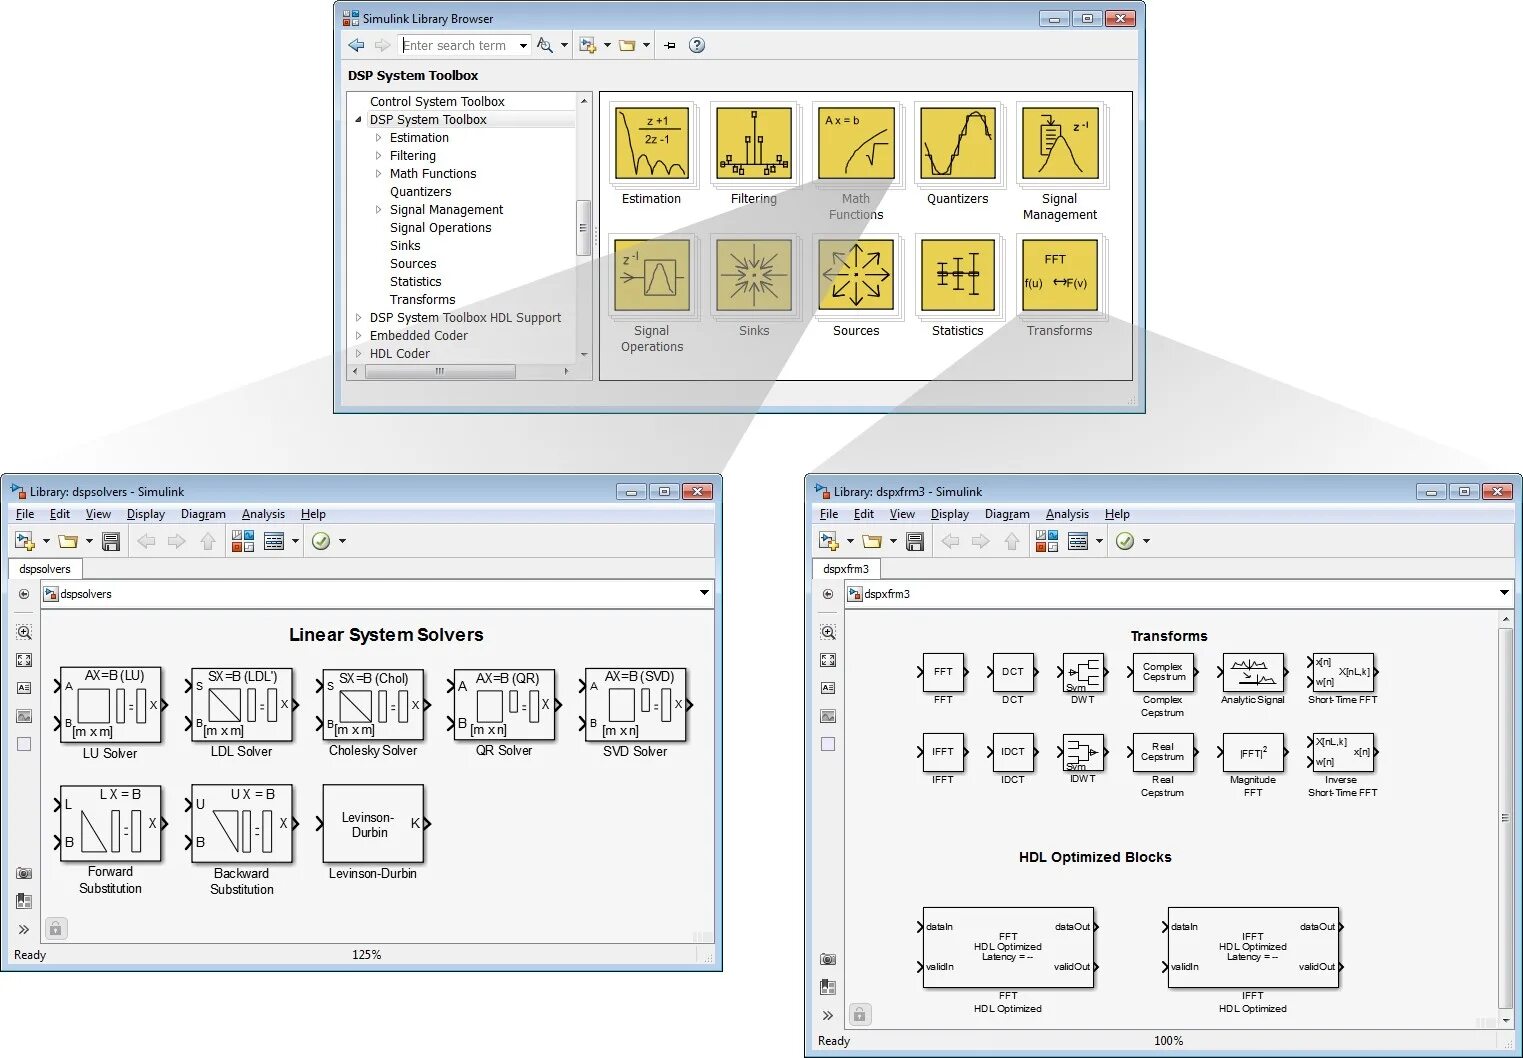Open the Transforms library icon

click(1060, 276)
